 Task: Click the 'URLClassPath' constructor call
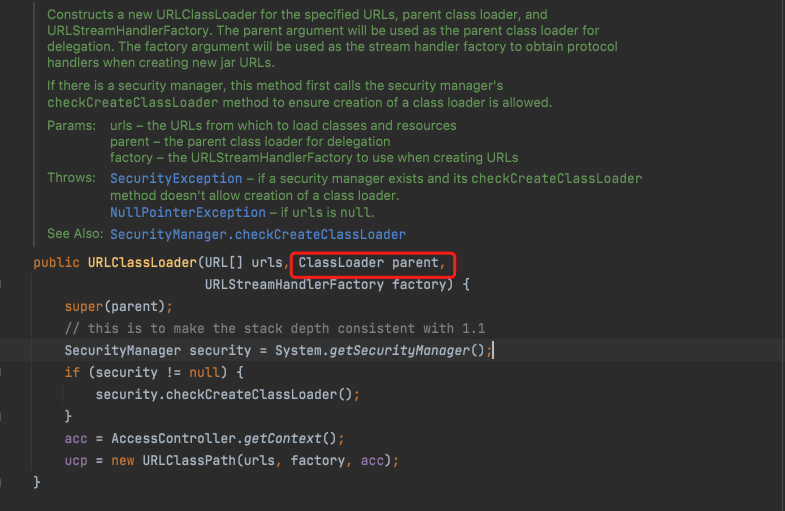tap(189, 461)
